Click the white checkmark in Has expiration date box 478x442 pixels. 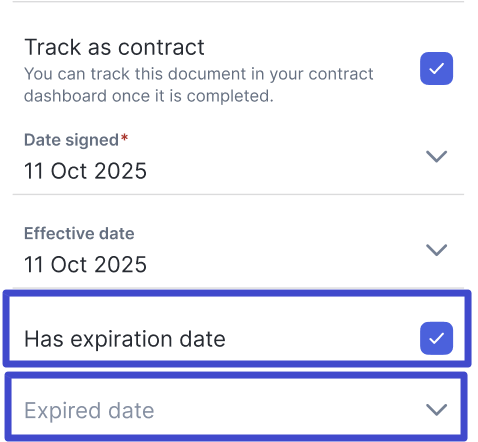(x=436, y=338)
